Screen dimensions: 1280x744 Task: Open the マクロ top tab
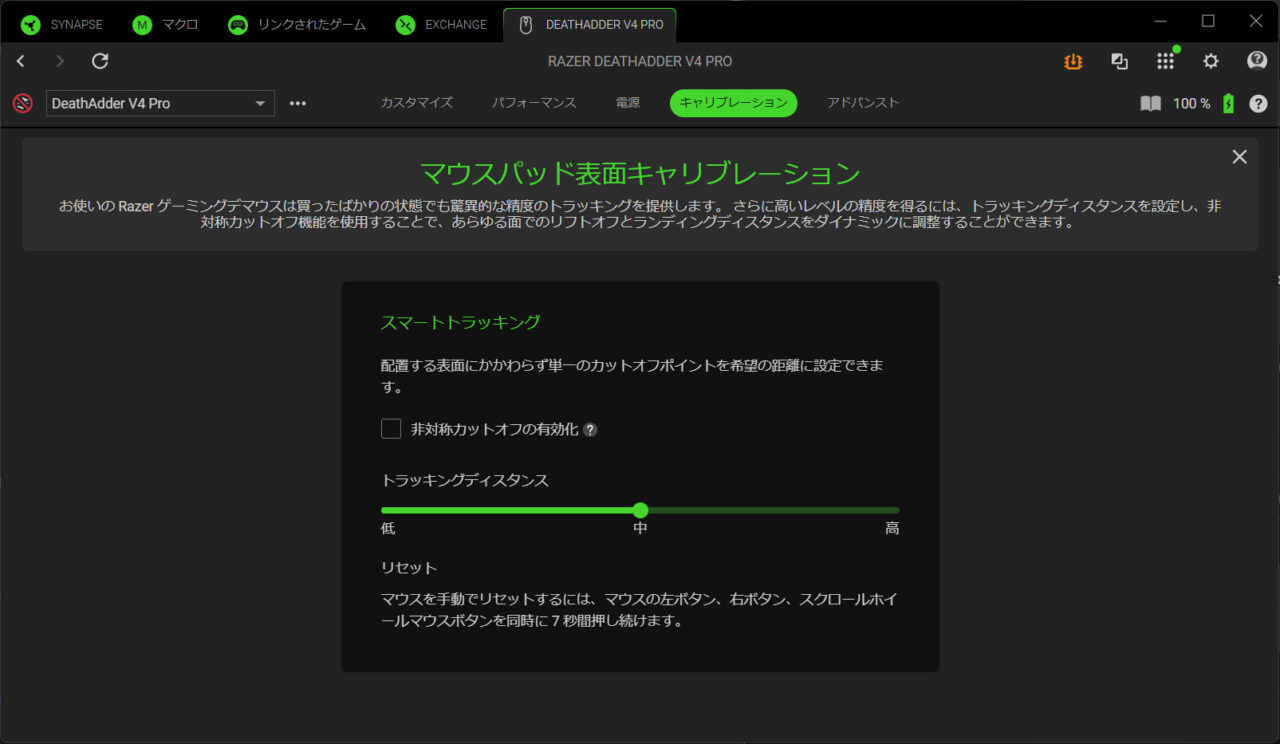pos(170,25)
